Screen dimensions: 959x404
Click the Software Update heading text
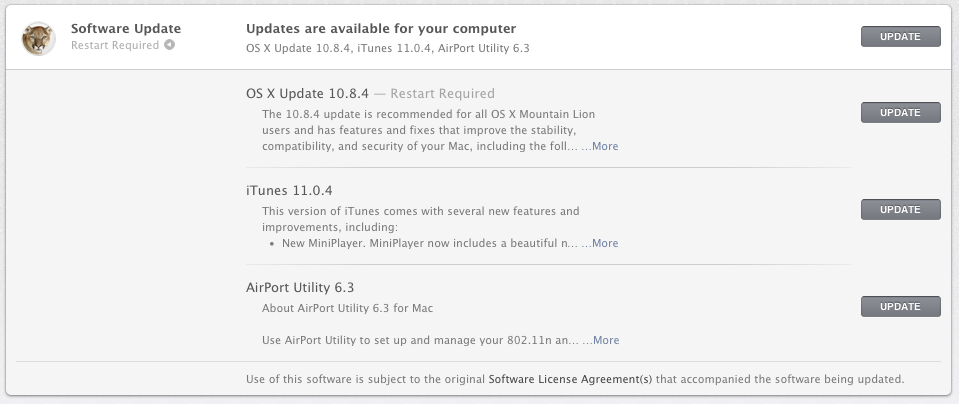click(x=126, y=29)
